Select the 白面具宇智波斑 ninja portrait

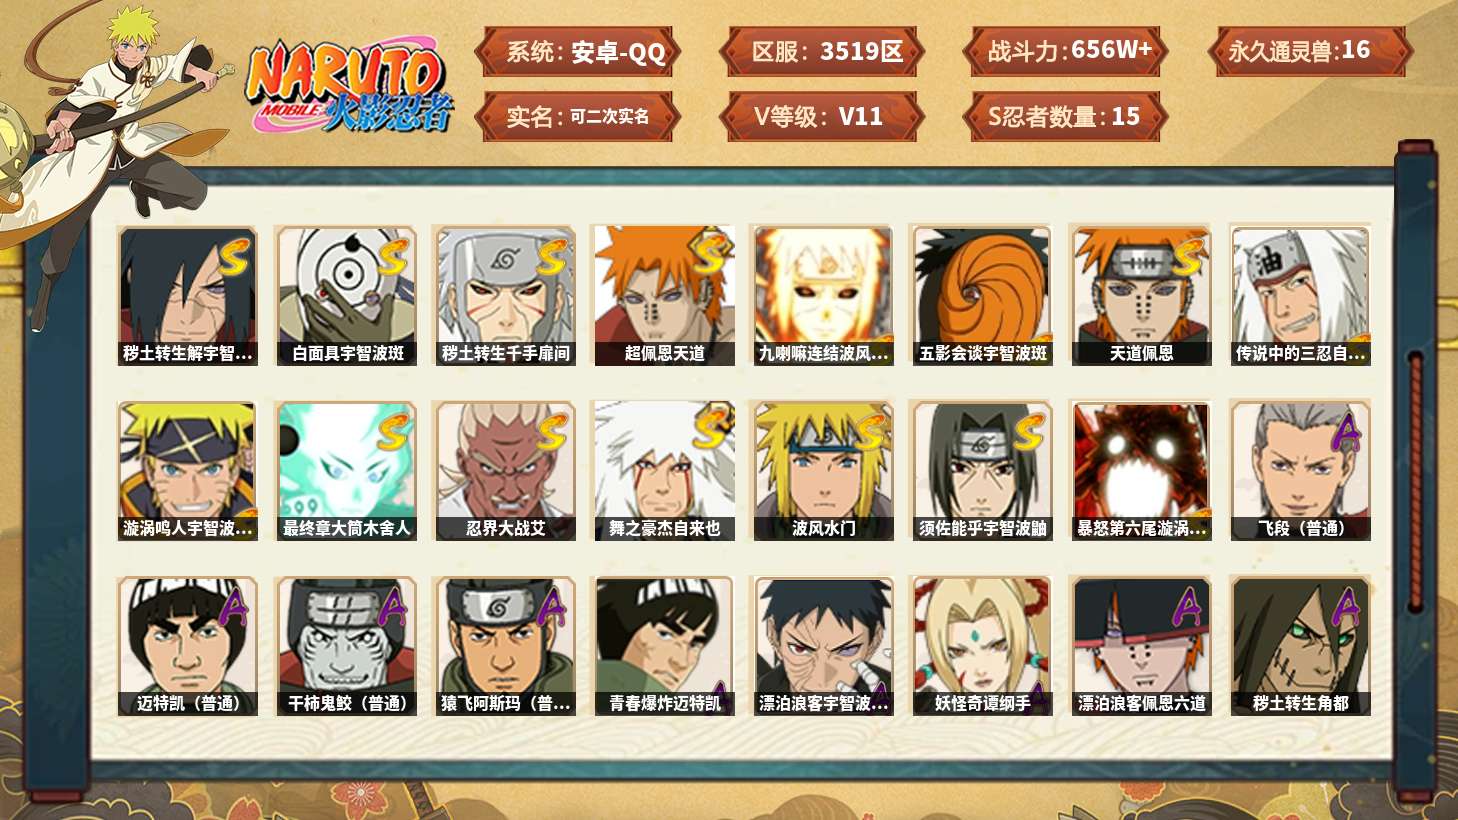pyautogui.click(x=347, y=295)
